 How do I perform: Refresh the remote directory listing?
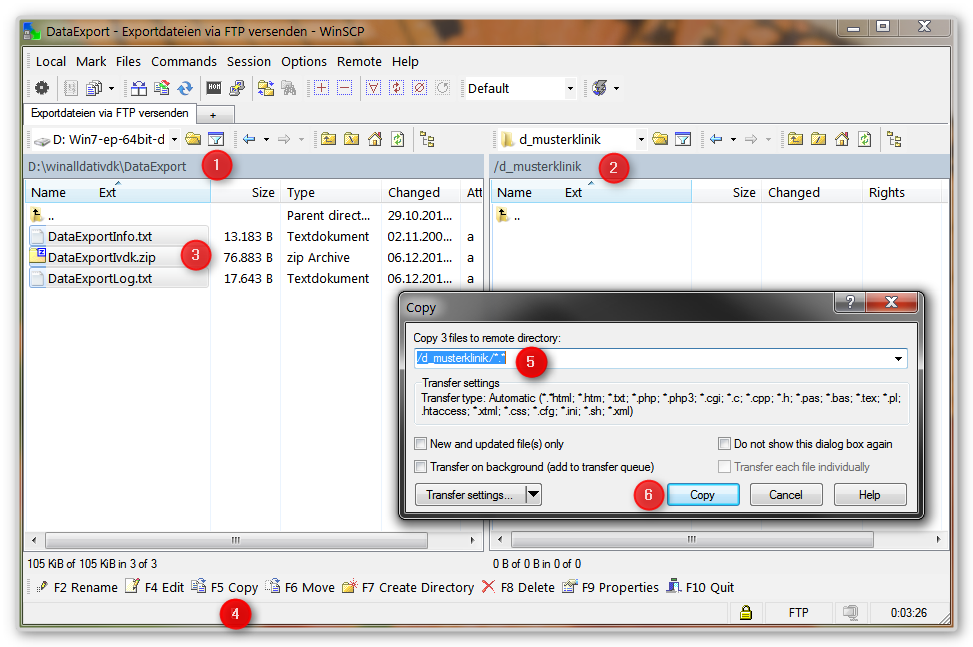[865, 139]
